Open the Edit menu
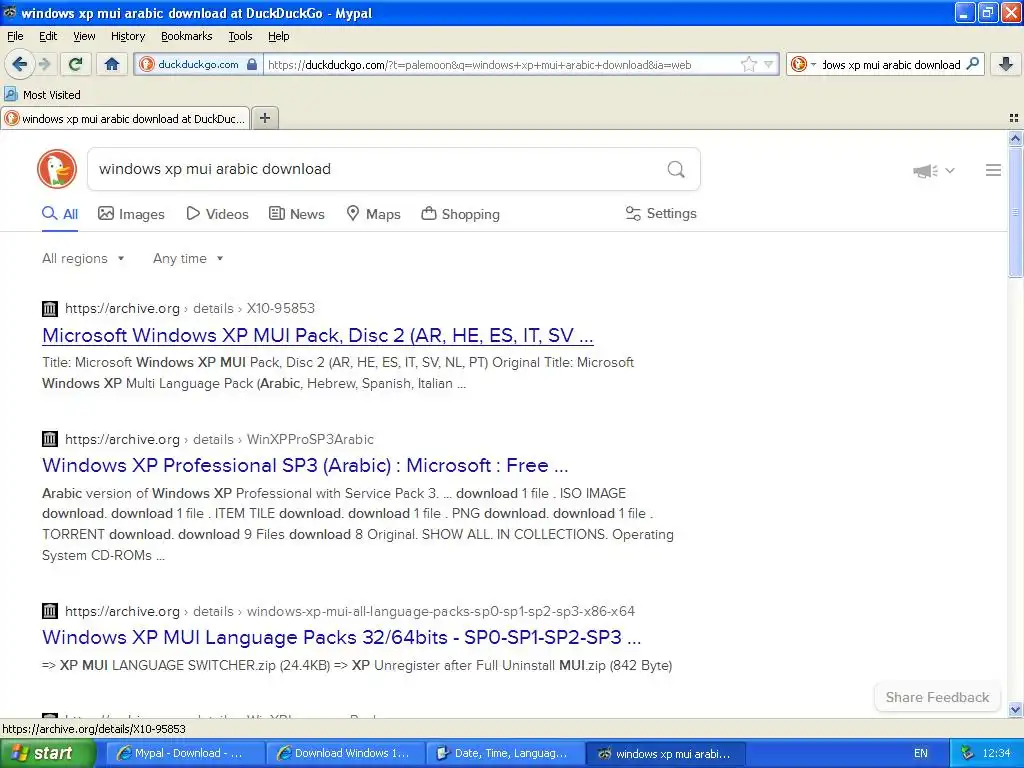The height and width of the screenshot is (768, 1024). click(x=48, y=36)
